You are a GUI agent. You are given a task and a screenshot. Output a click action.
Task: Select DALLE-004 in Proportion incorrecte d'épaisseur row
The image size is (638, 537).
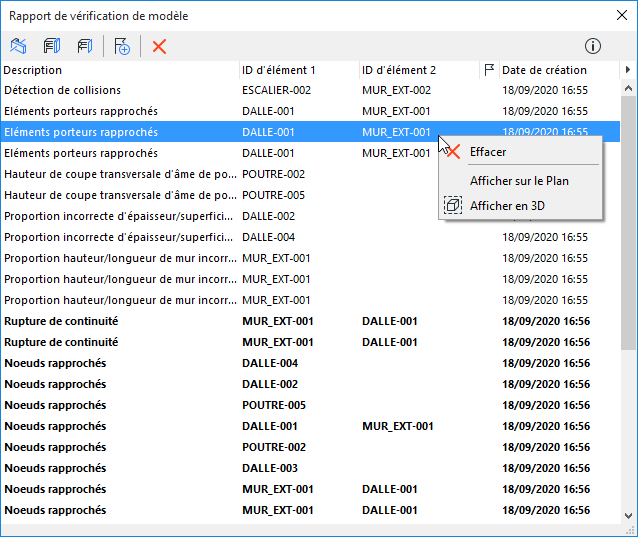pos(269,237)
